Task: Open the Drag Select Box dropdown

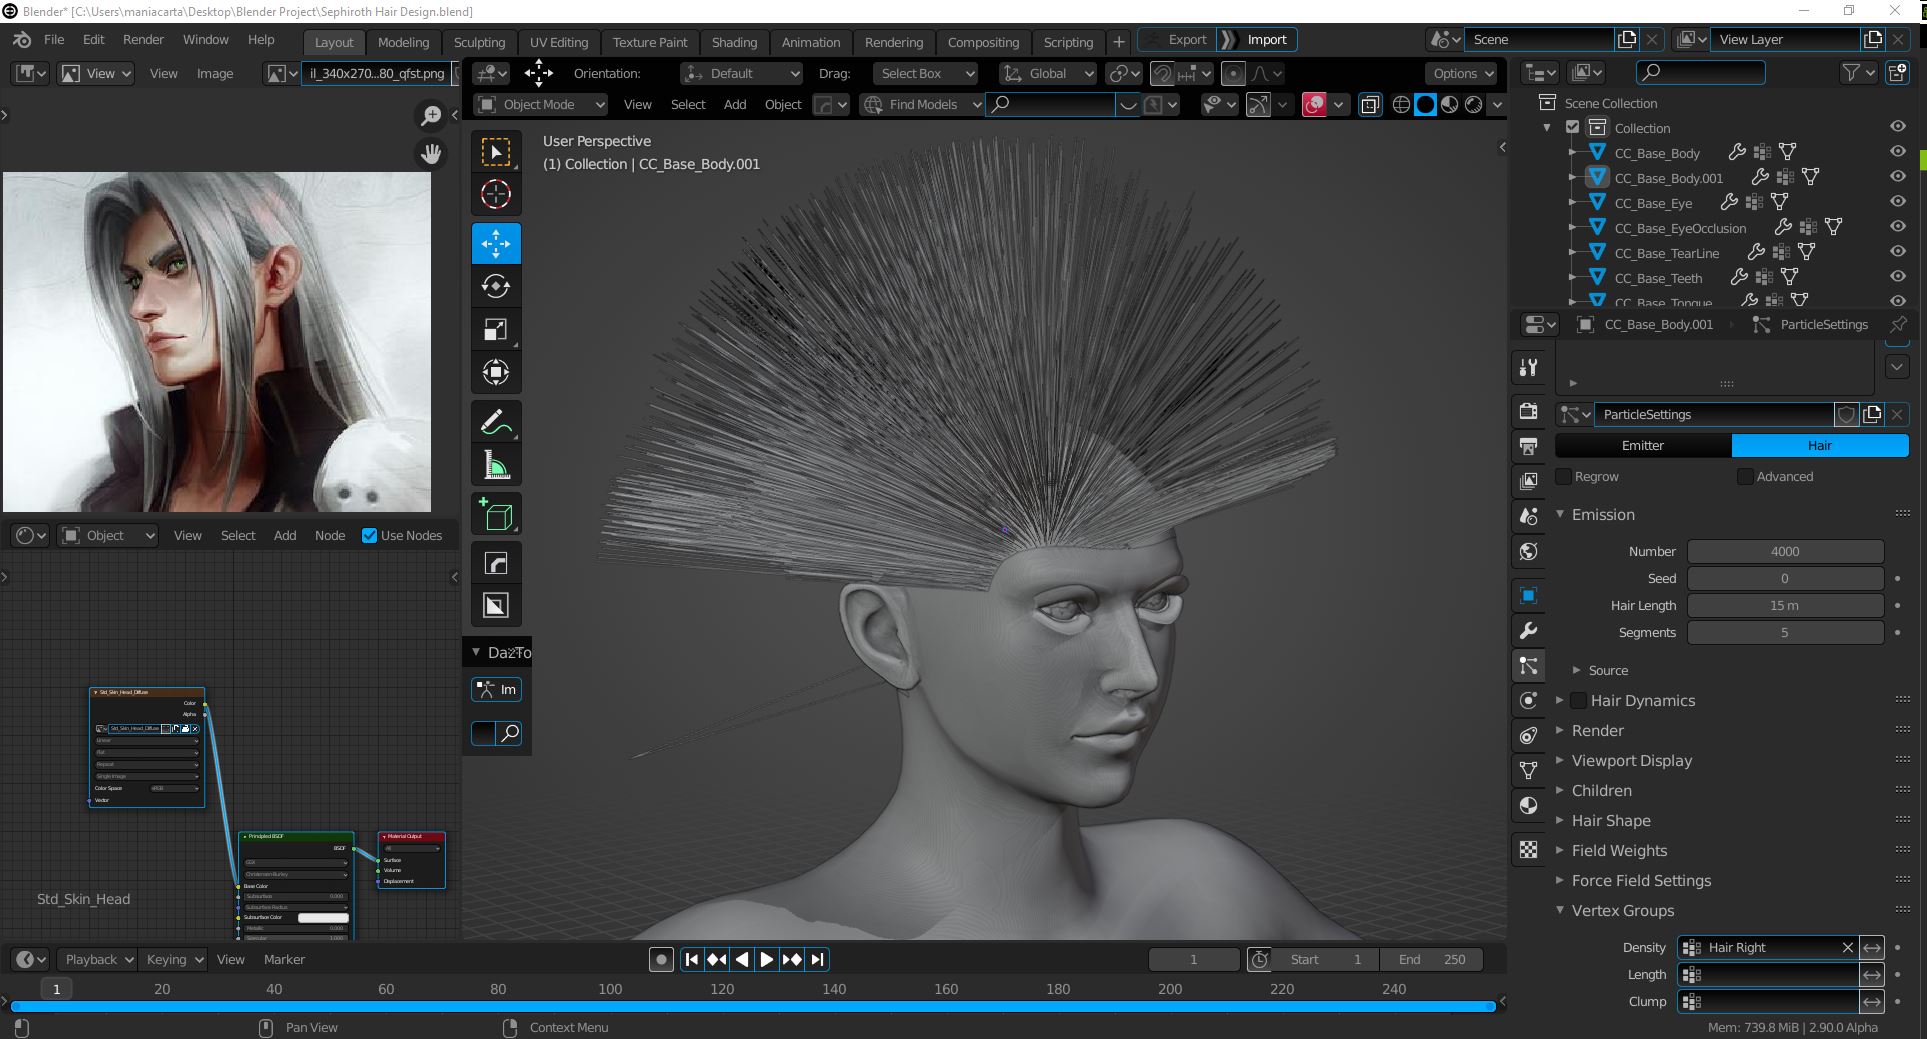Action: click(924, 73)
